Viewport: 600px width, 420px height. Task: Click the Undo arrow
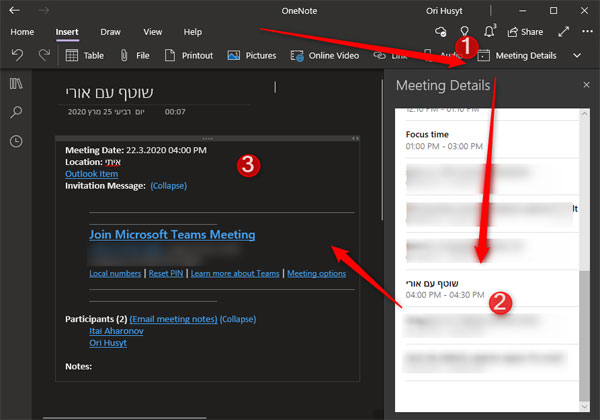click(x=16, y=56)
